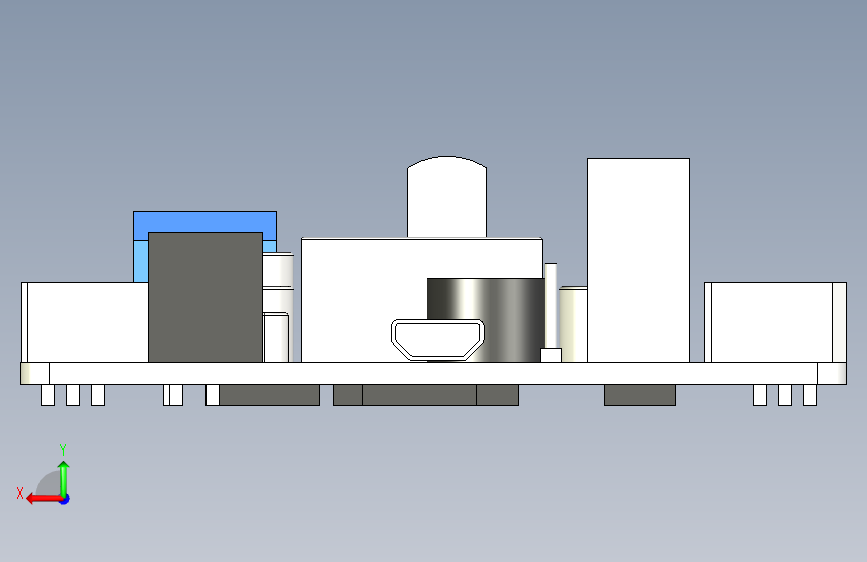
Task: Pick the dome-topped cylinder at model top
Action: [x=447, y=197]
